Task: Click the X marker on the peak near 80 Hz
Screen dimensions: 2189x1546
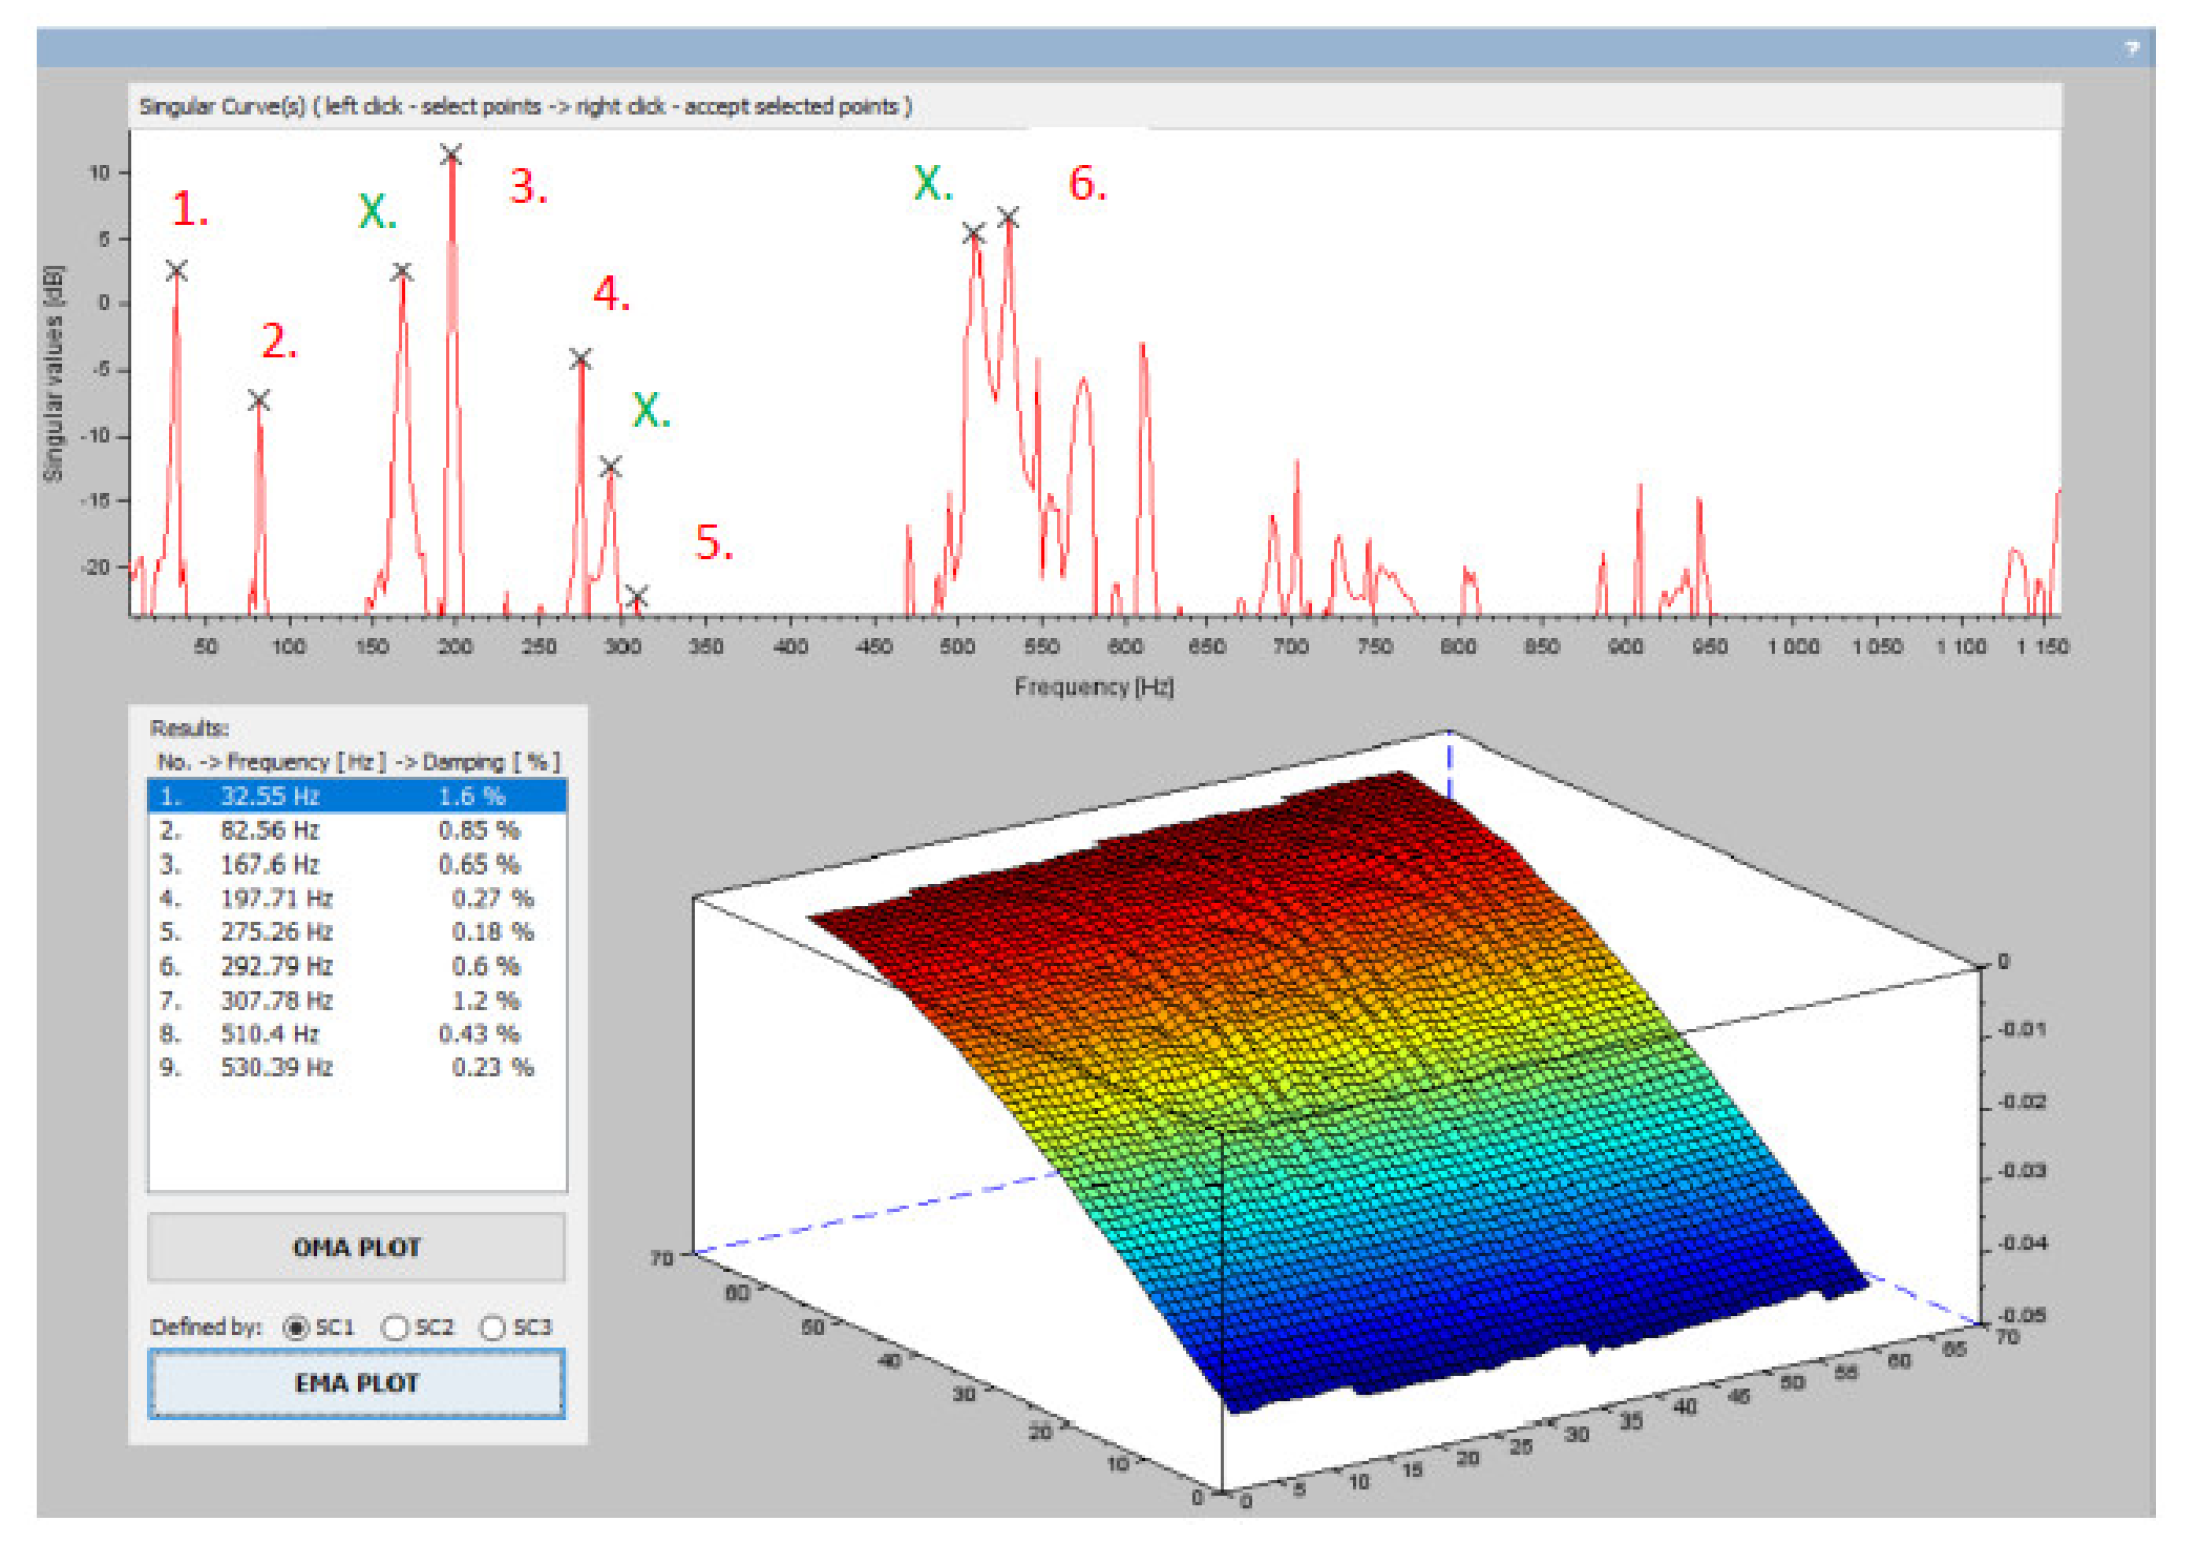Action: point(259,401)
